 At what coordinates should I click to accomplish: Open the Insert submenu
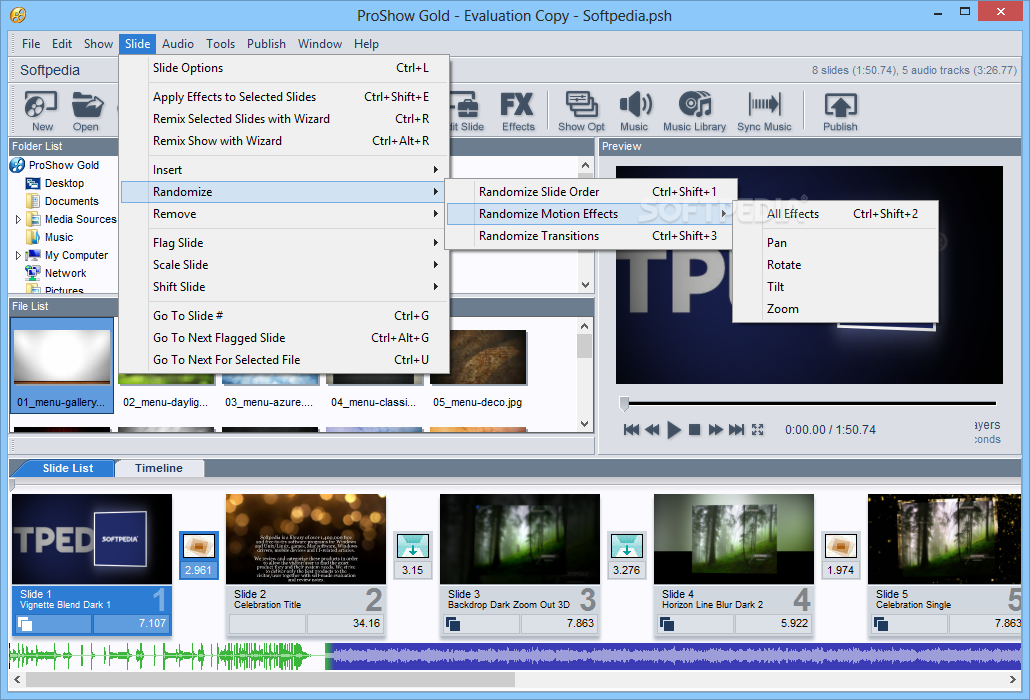tap(284, 170)
